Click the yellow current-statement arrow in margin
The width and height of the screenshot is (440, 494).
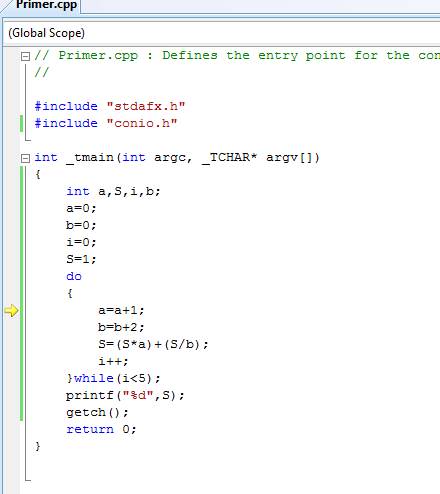pyautogui.click(x=11, y=311)
